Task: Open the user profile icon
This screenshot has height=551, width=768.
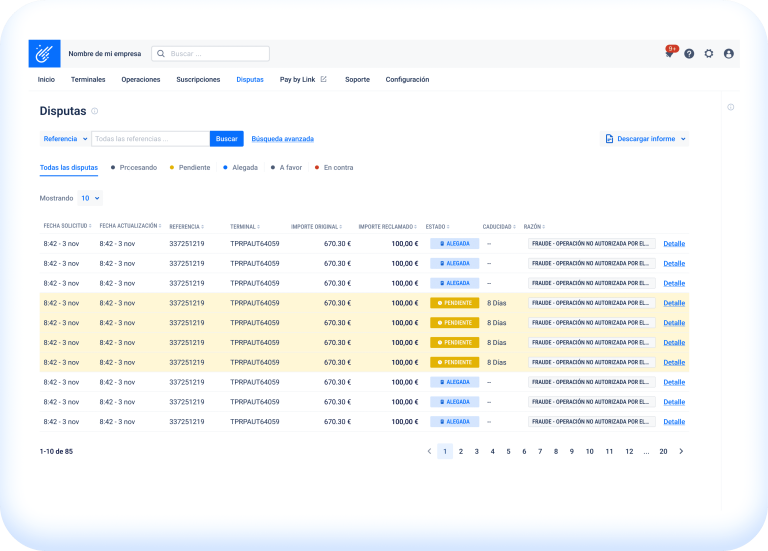Action: coord(728,54)
